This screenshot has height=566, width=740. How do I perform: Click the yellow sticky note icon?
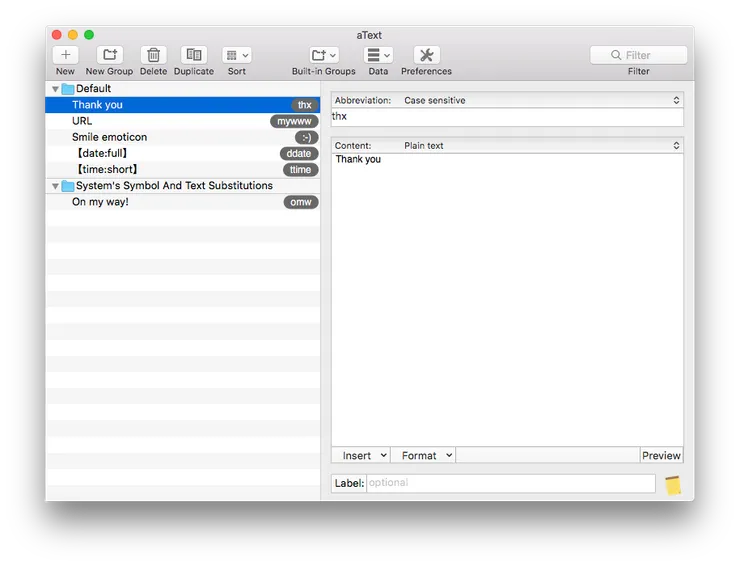[673, 485]
